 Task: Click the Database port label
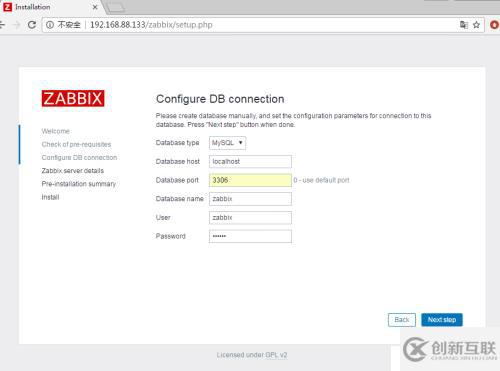click(x=177, y=180)
